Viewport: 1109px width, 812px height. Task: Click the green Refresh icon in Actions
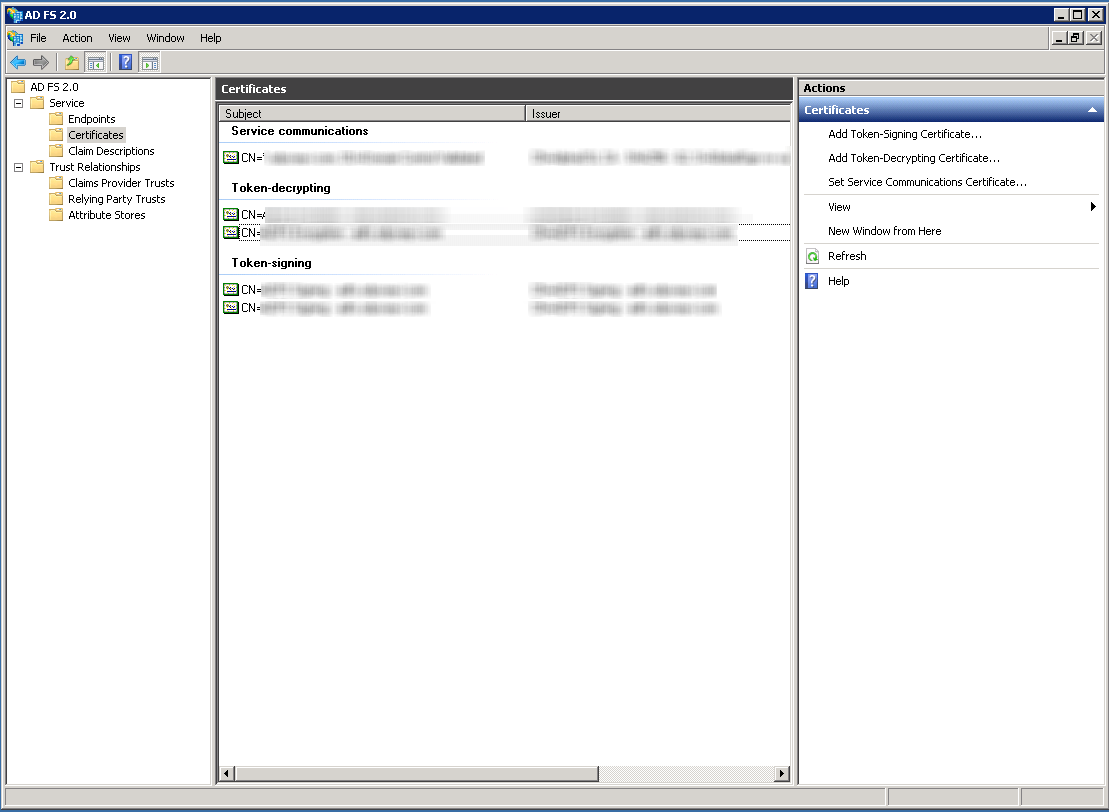[x=813, y=256]
